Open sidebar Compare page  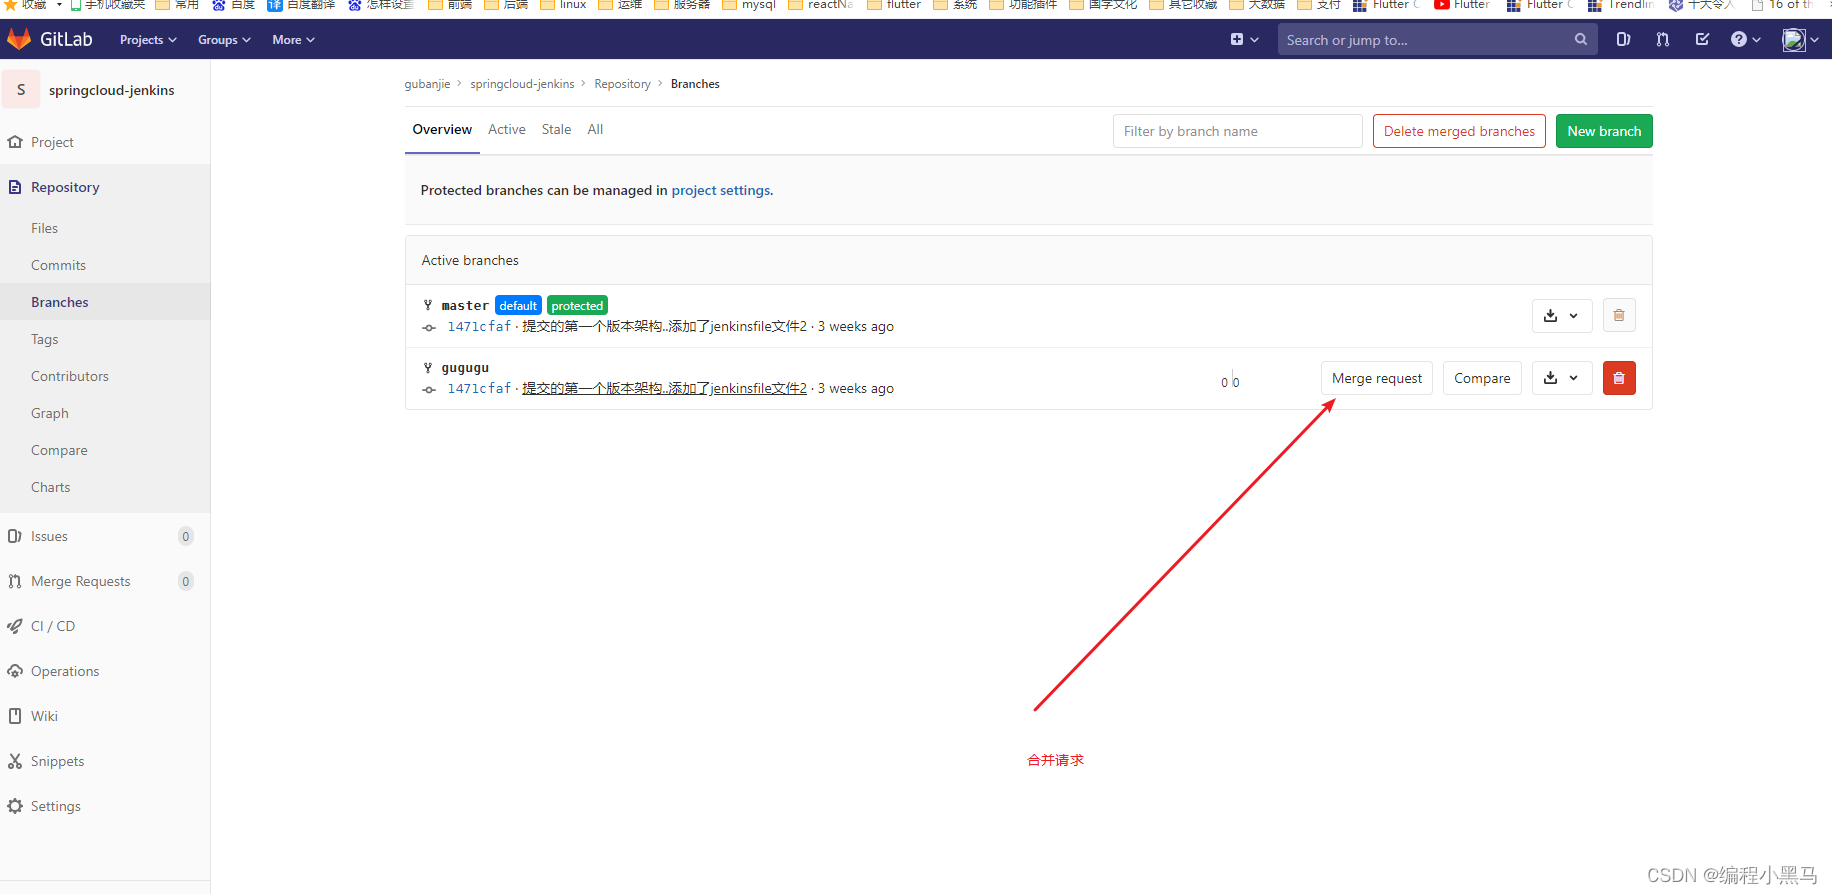coord(59,450)
